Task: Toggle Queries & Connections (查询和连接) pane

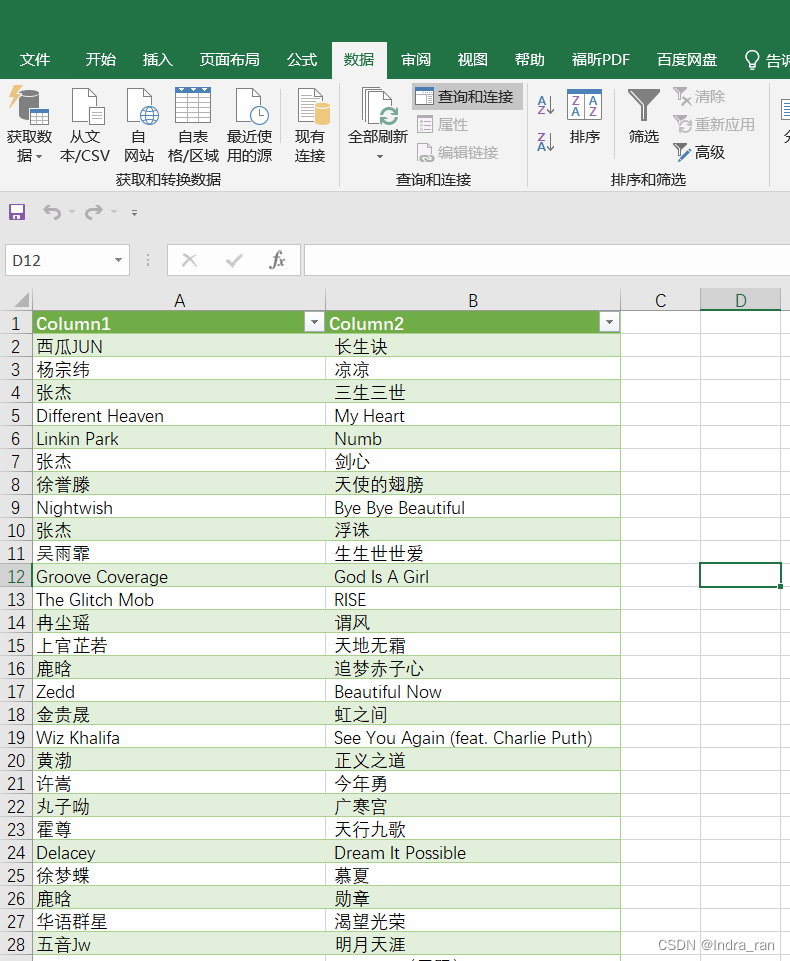Action: click(467, 96)
